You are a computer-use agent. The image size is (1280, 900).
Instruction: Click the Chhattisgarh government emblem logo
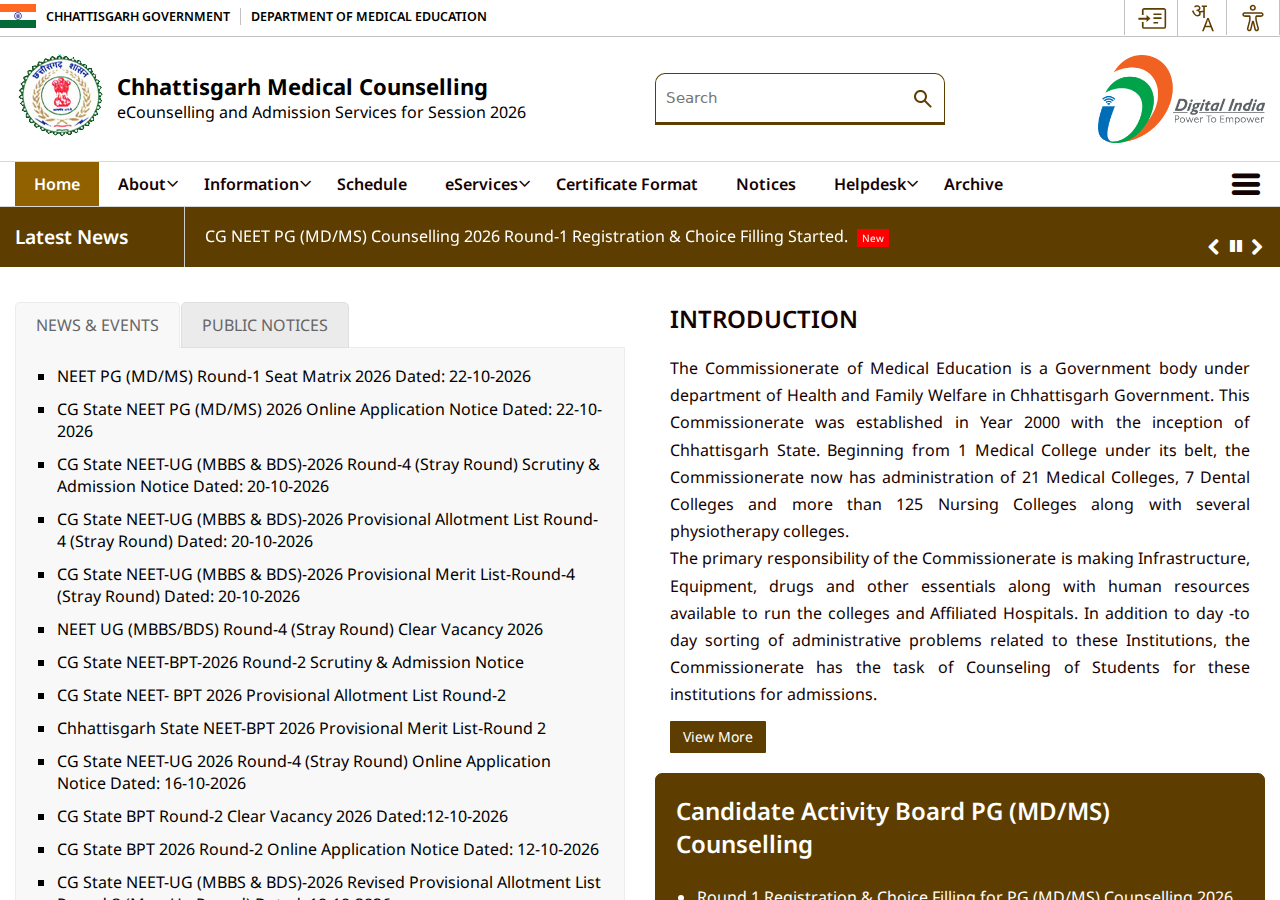coord(60,96)
